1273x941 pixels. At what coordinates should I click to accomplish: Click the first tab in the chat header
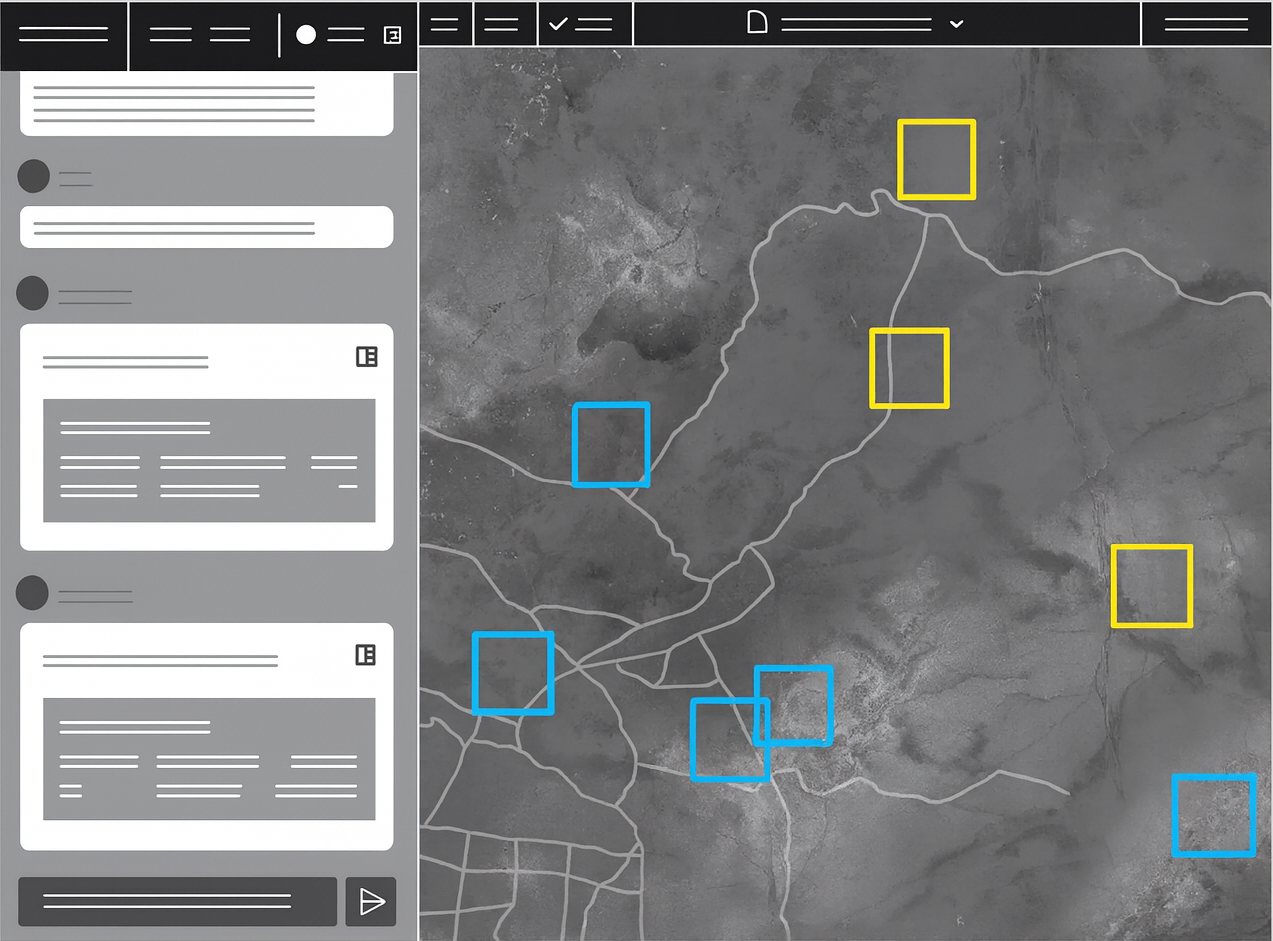[x=170, y=35]
